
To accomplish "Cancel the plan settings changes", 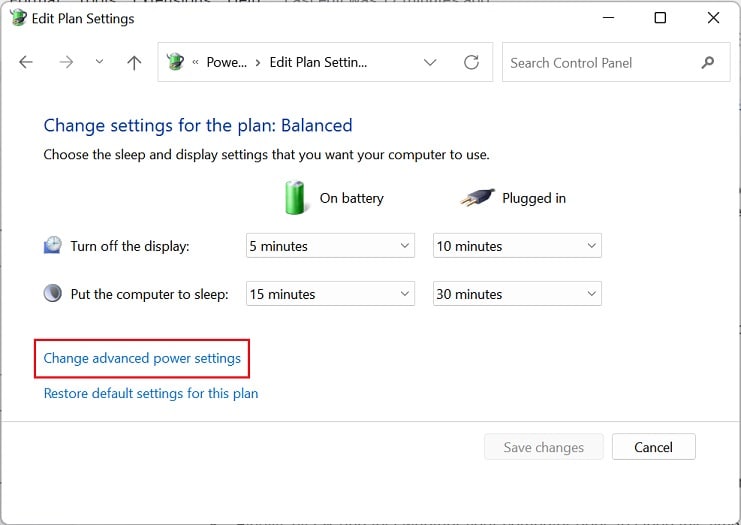I will click(654, 447).
